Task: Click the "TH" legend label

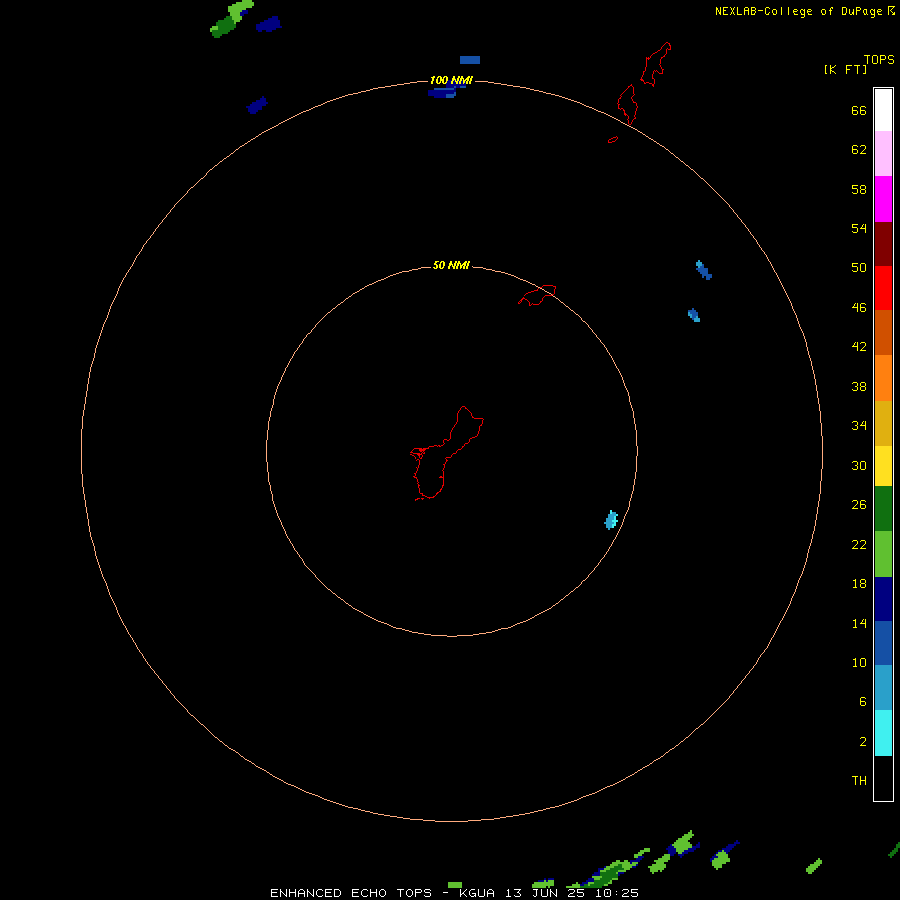Action: 859,781
